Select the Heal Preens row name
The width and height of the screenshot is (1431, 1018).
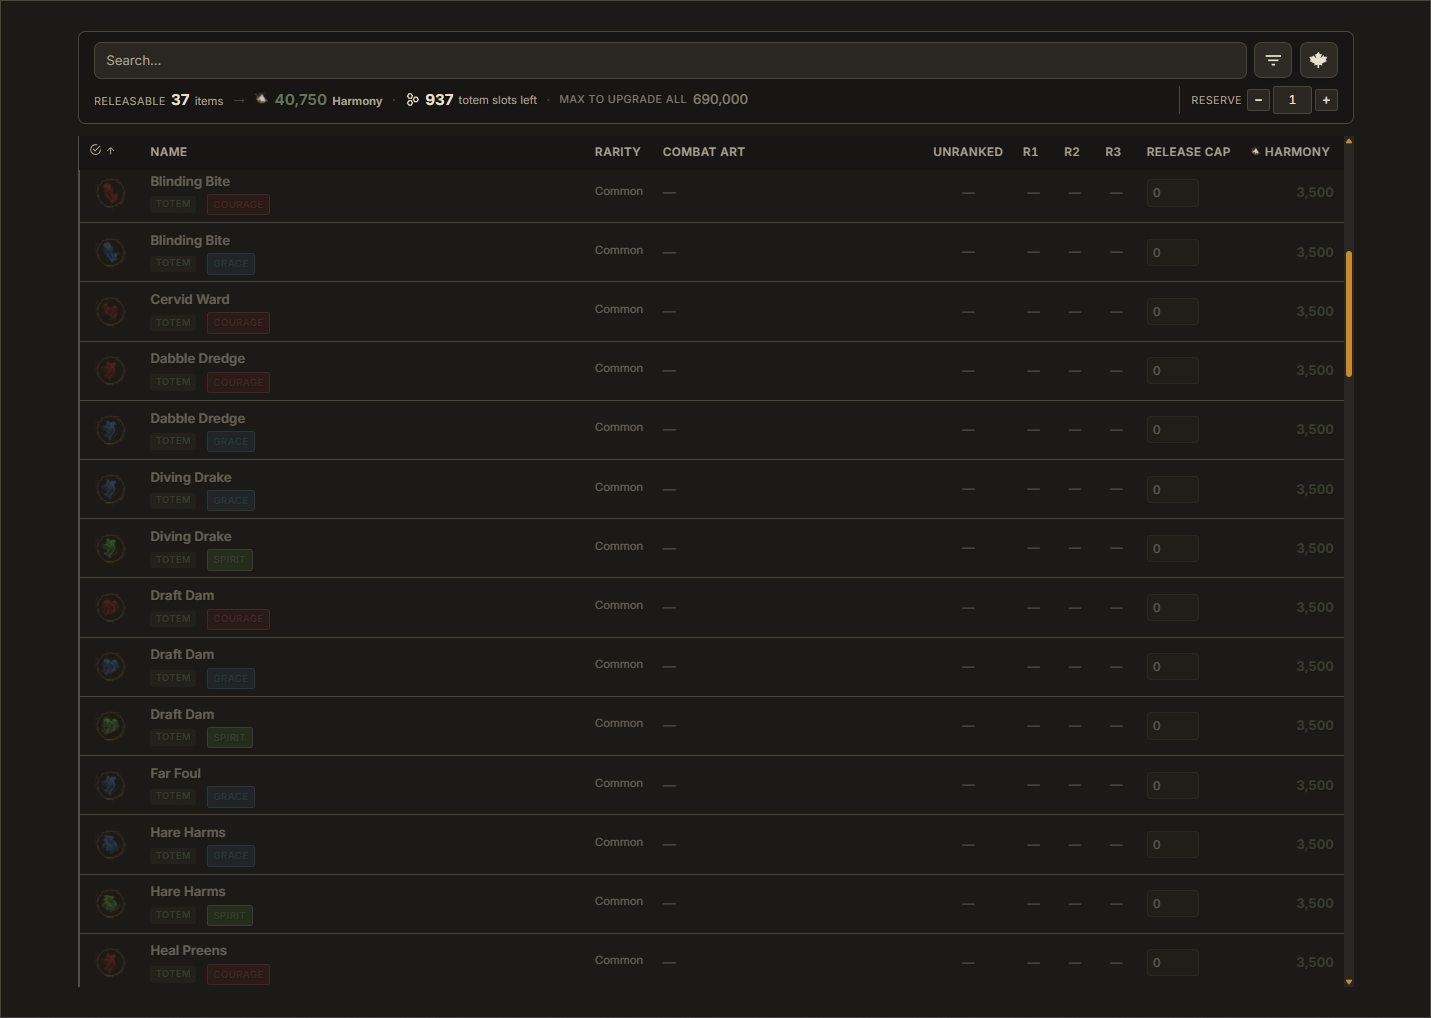pyautogui.click(x=189, y=950)
